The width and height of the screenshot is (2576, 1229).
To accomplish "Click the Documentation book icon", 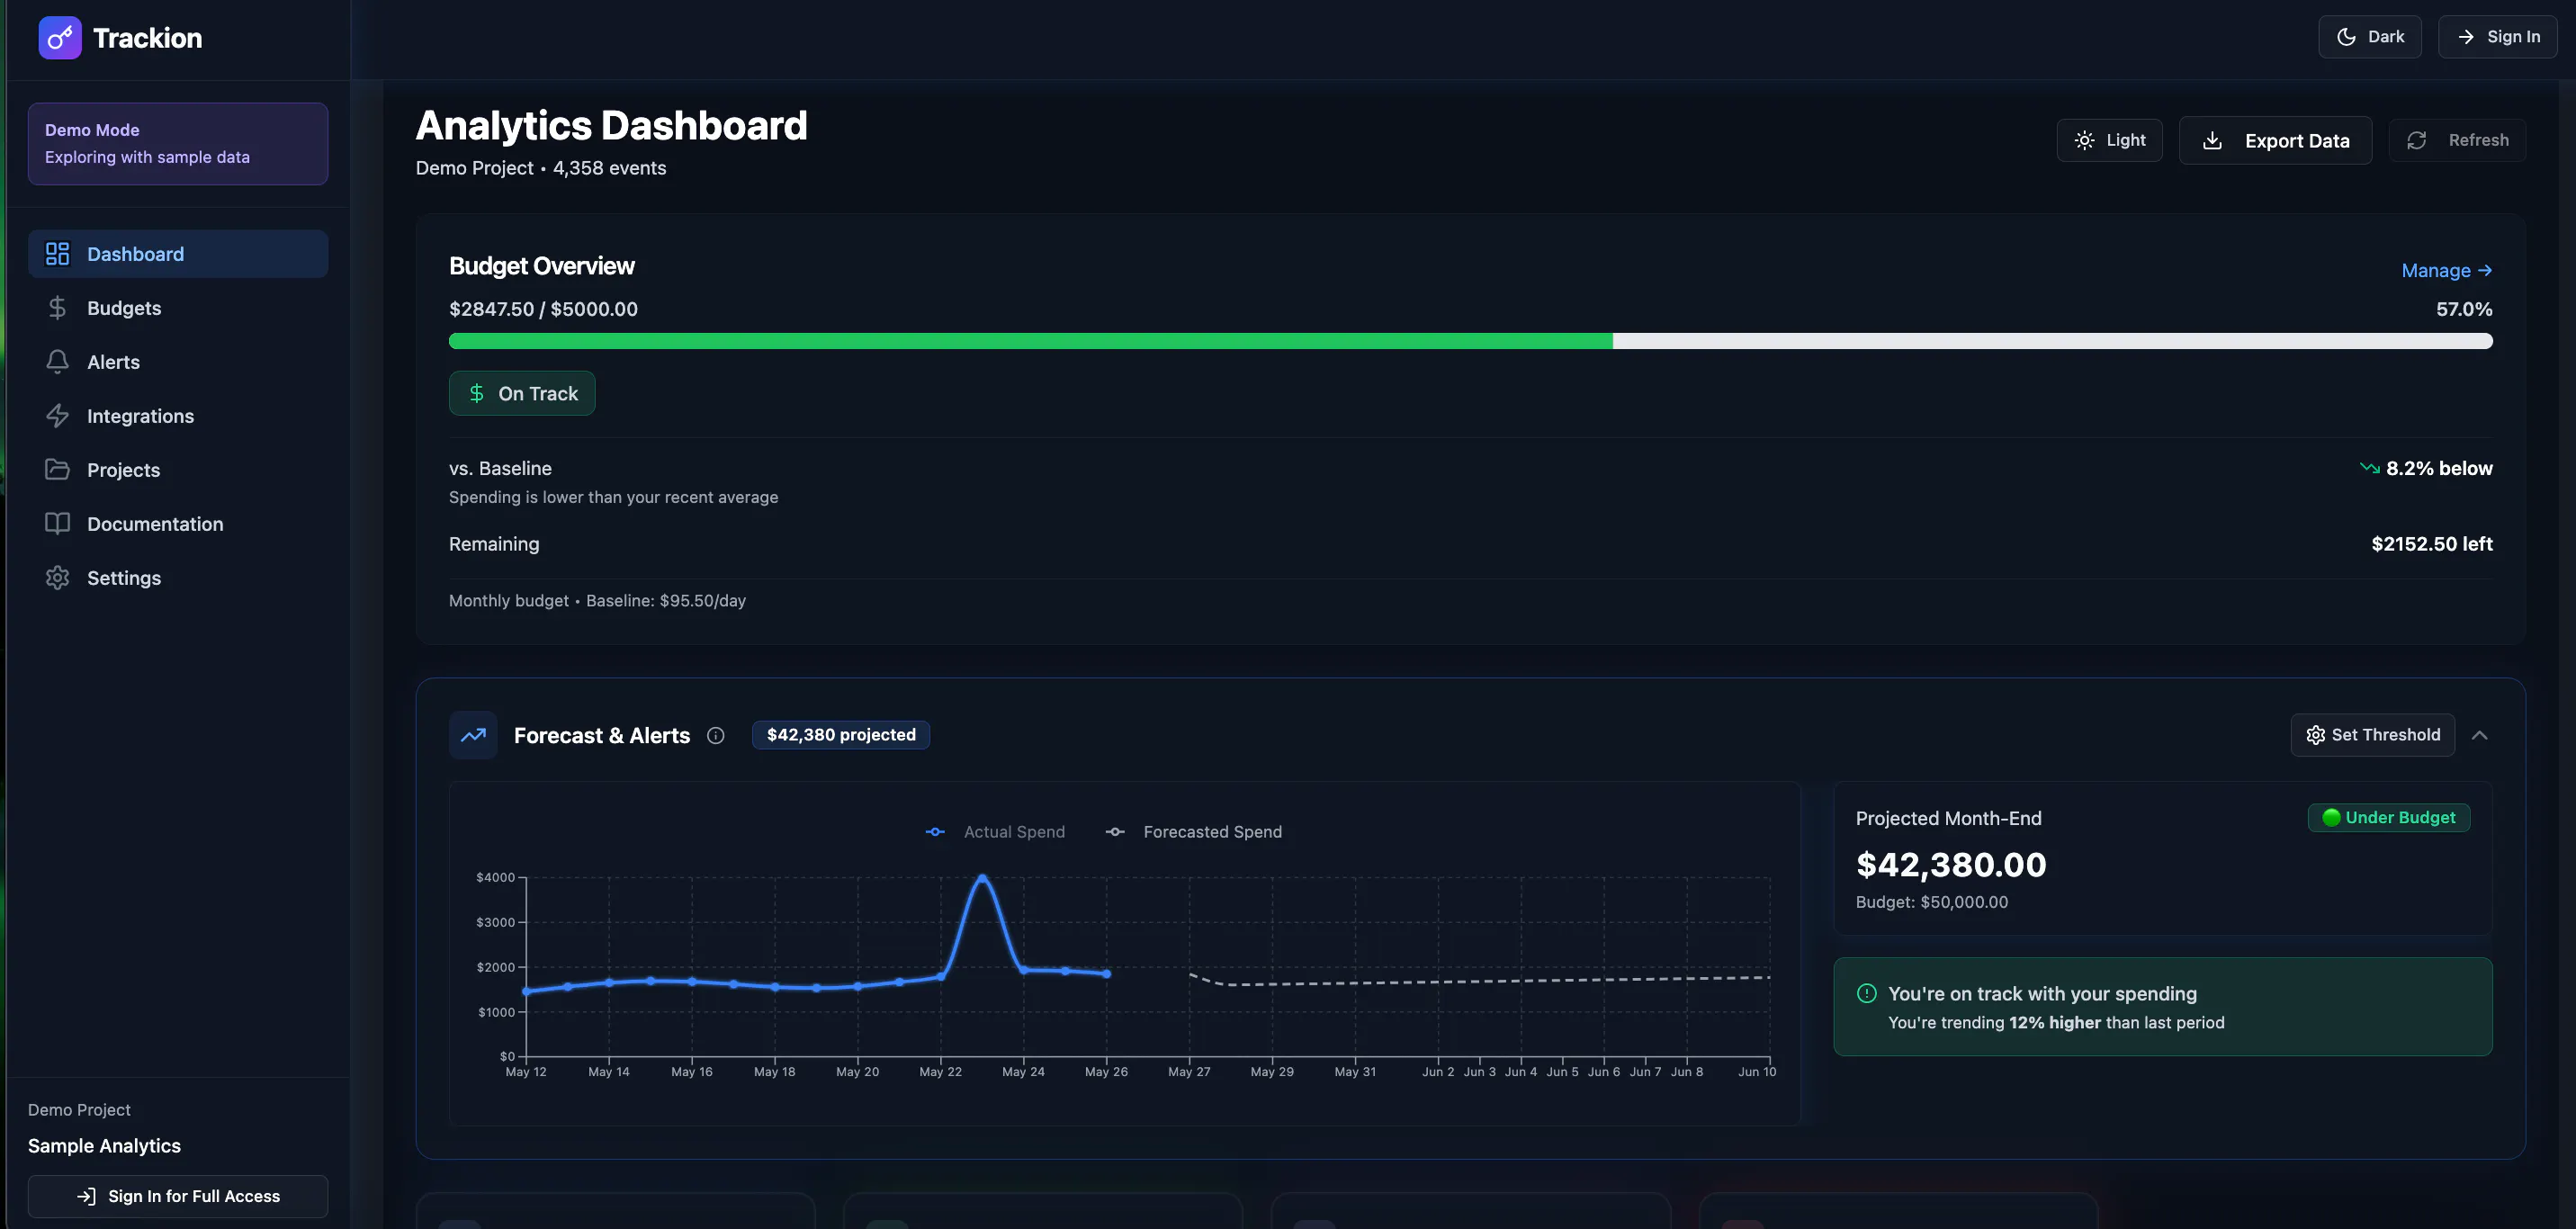I will (x=57, y=524).
